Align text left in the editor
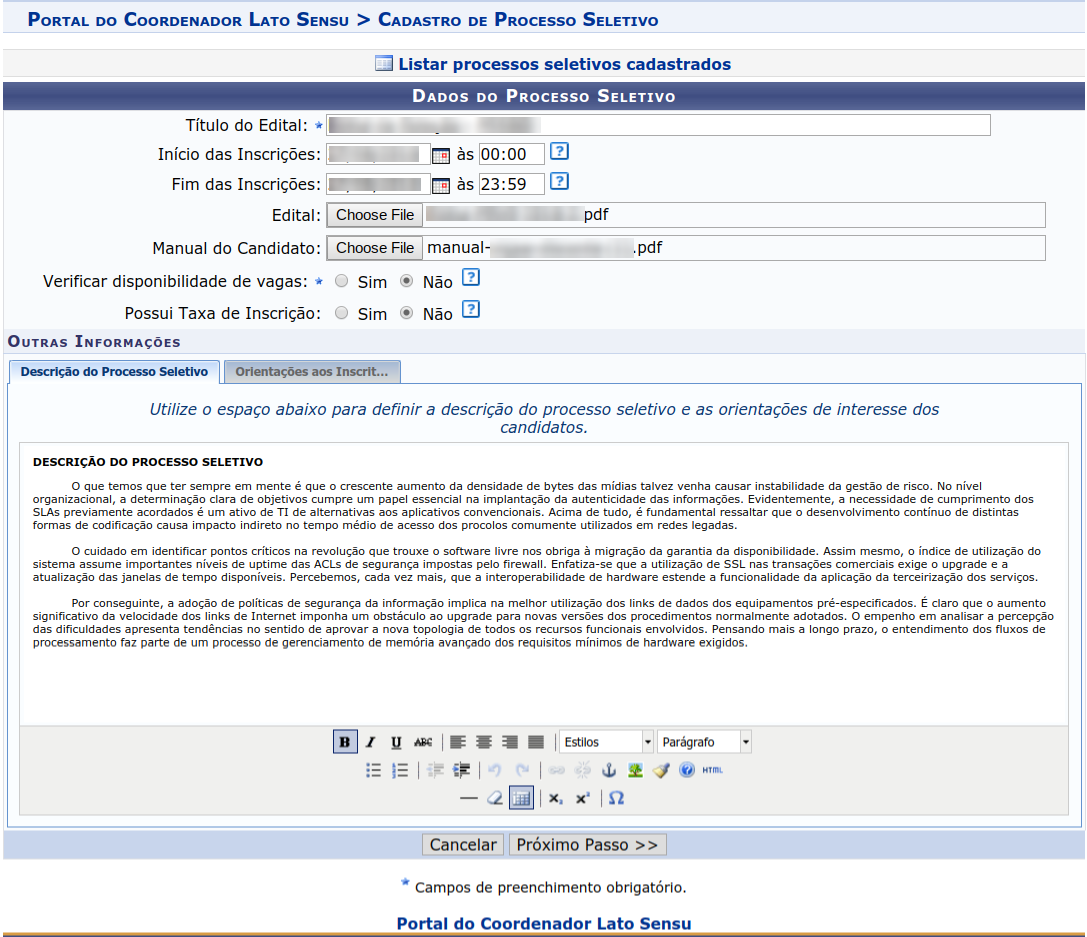The height and width of the screenshot is (937, 1087). click(458, 742)
